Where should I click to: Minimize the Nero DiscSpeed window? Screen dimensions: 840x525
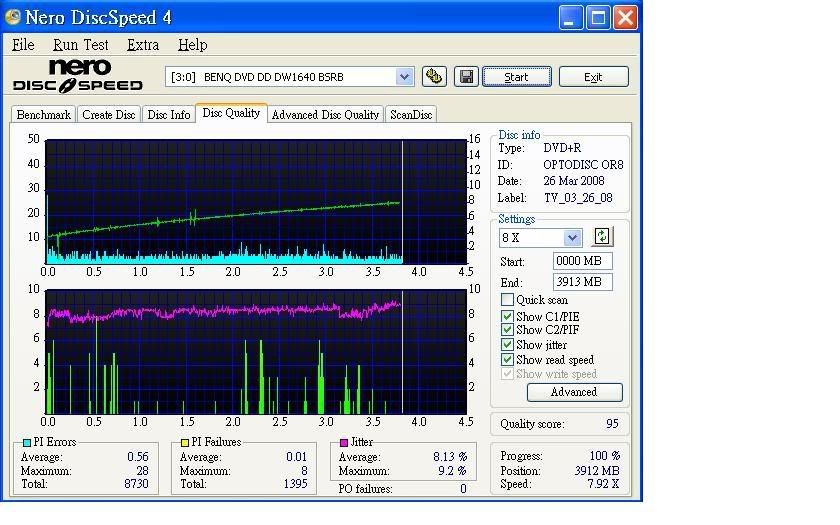pos(571,18)
